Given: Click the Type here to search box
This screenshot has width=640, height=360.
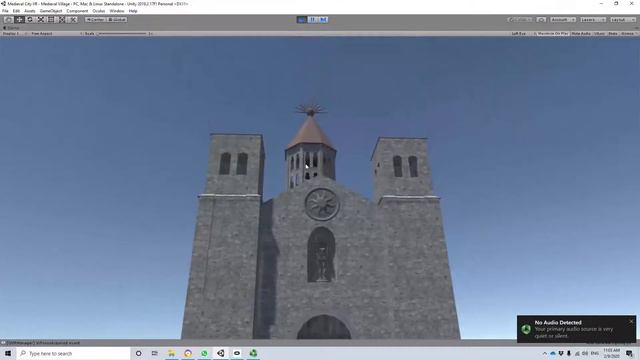Looking at the screenshot, I should tap(73, 353).
